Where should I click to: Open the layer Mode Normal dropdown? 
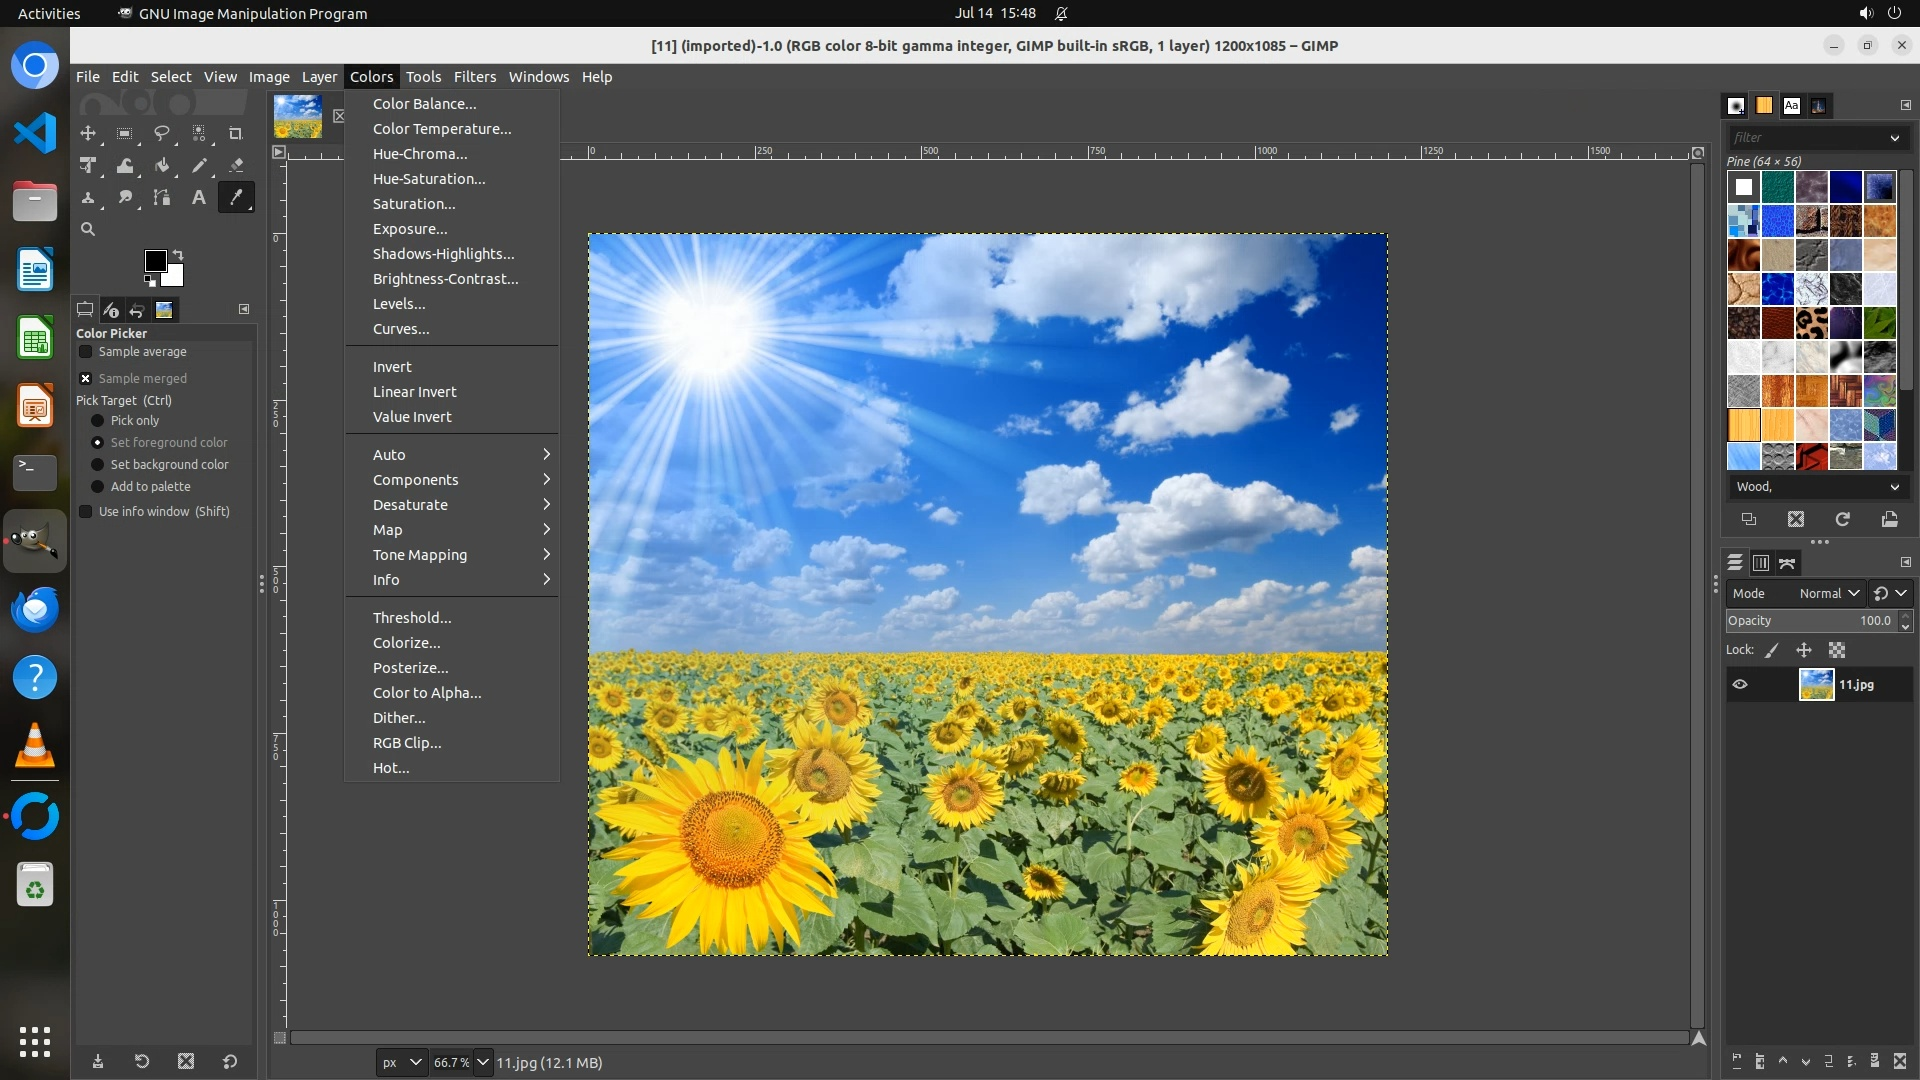1828,593
